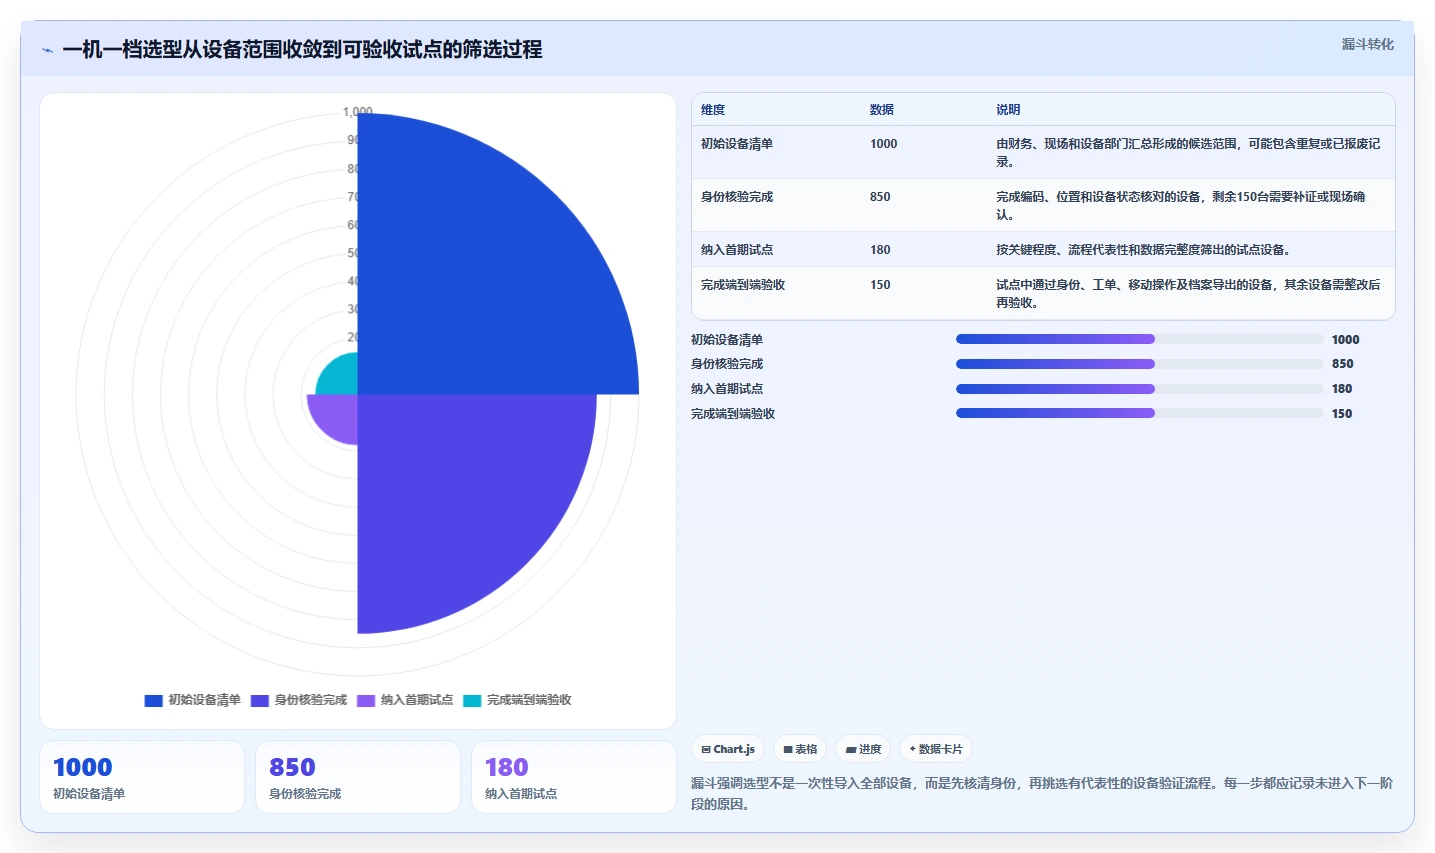This screenshot has height=853, width=1435.
Task: Select the Chart.js tag
Action: click(x=728, y=749)
